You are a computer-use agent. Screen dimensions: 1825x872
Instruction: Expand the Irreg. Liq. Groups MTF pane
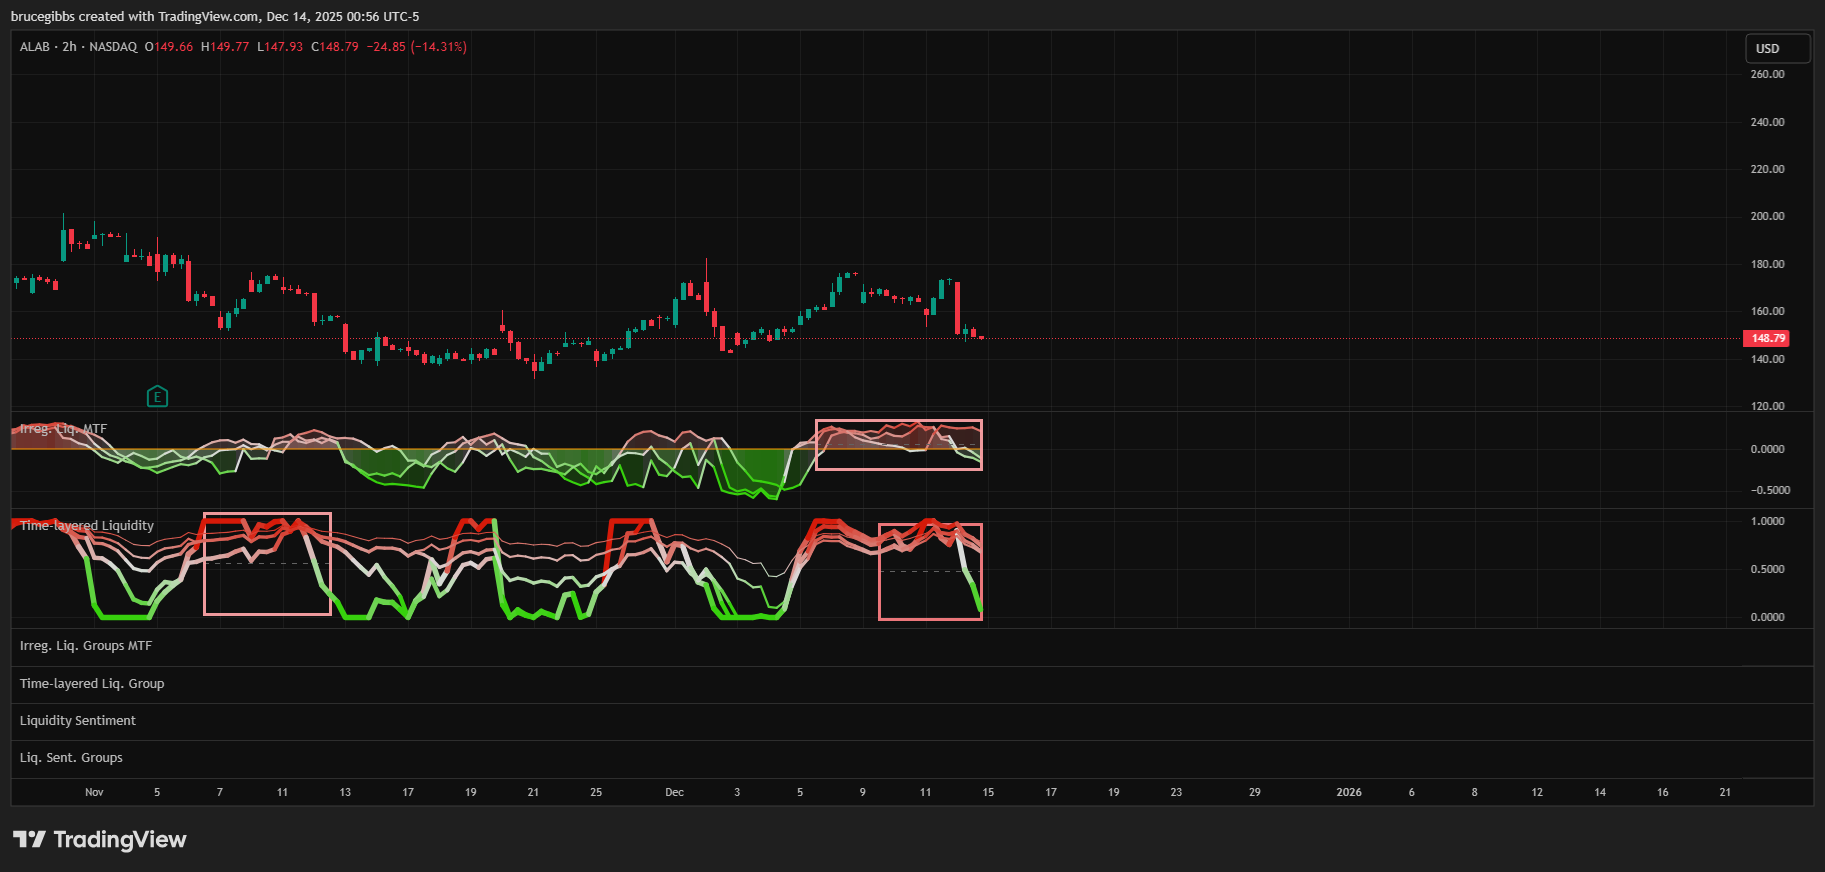(86, 646)
